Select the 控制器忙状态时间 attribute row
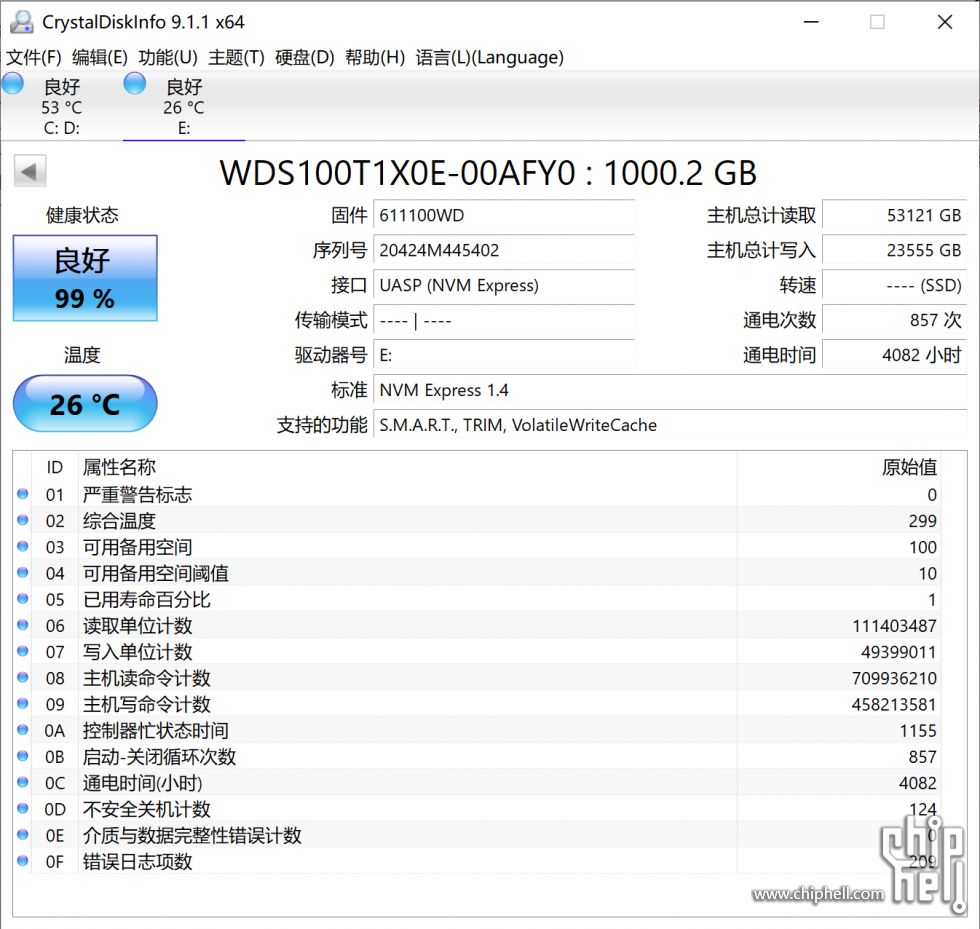The height and width of the screenshot is (929, 980). (x=478, y=731)
